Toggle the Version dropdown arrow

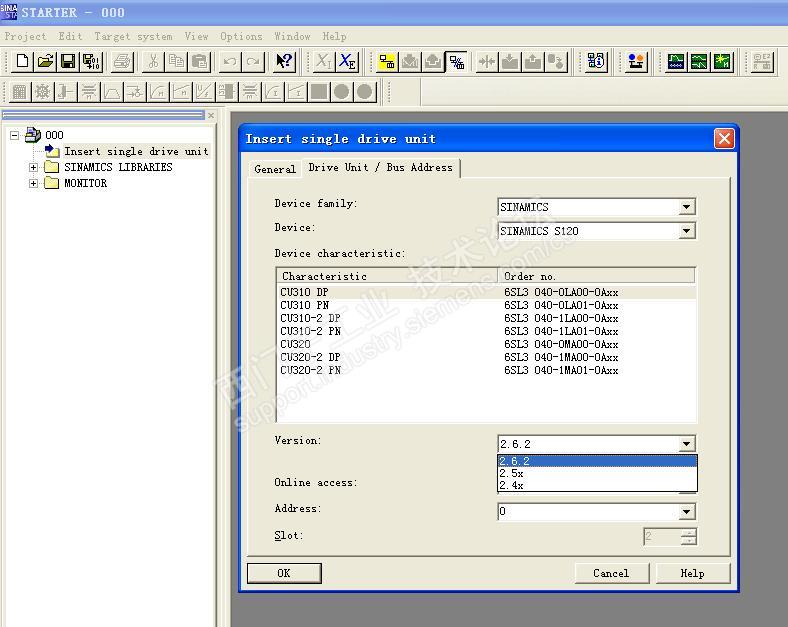click(686, 444)
